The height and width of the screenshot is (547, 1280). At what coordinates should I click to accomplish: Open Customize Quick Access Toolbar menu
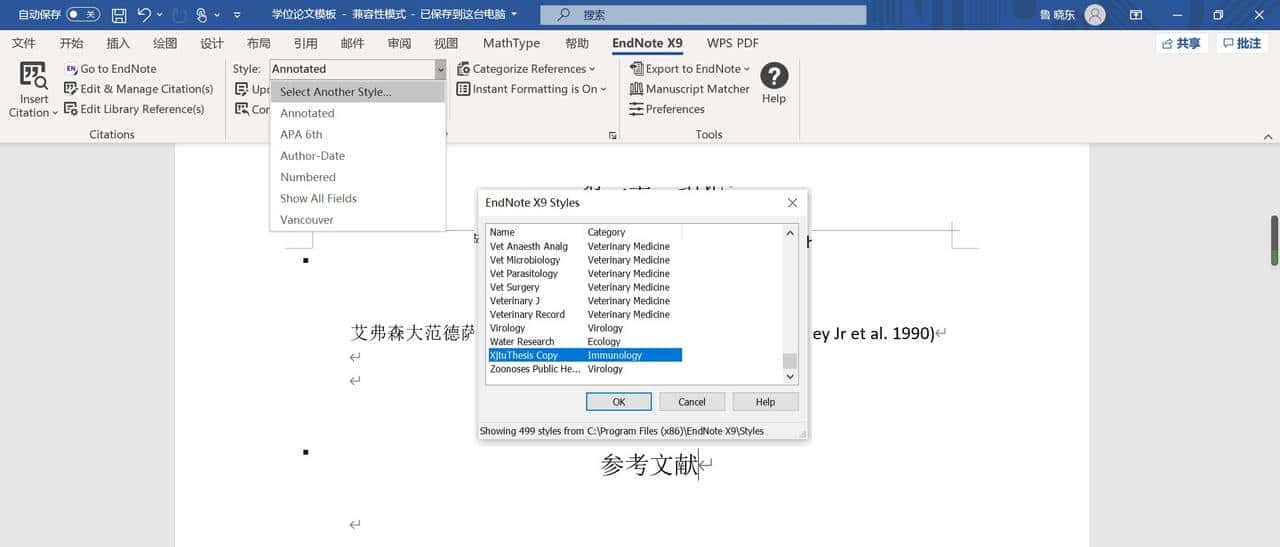coord(237,15)
